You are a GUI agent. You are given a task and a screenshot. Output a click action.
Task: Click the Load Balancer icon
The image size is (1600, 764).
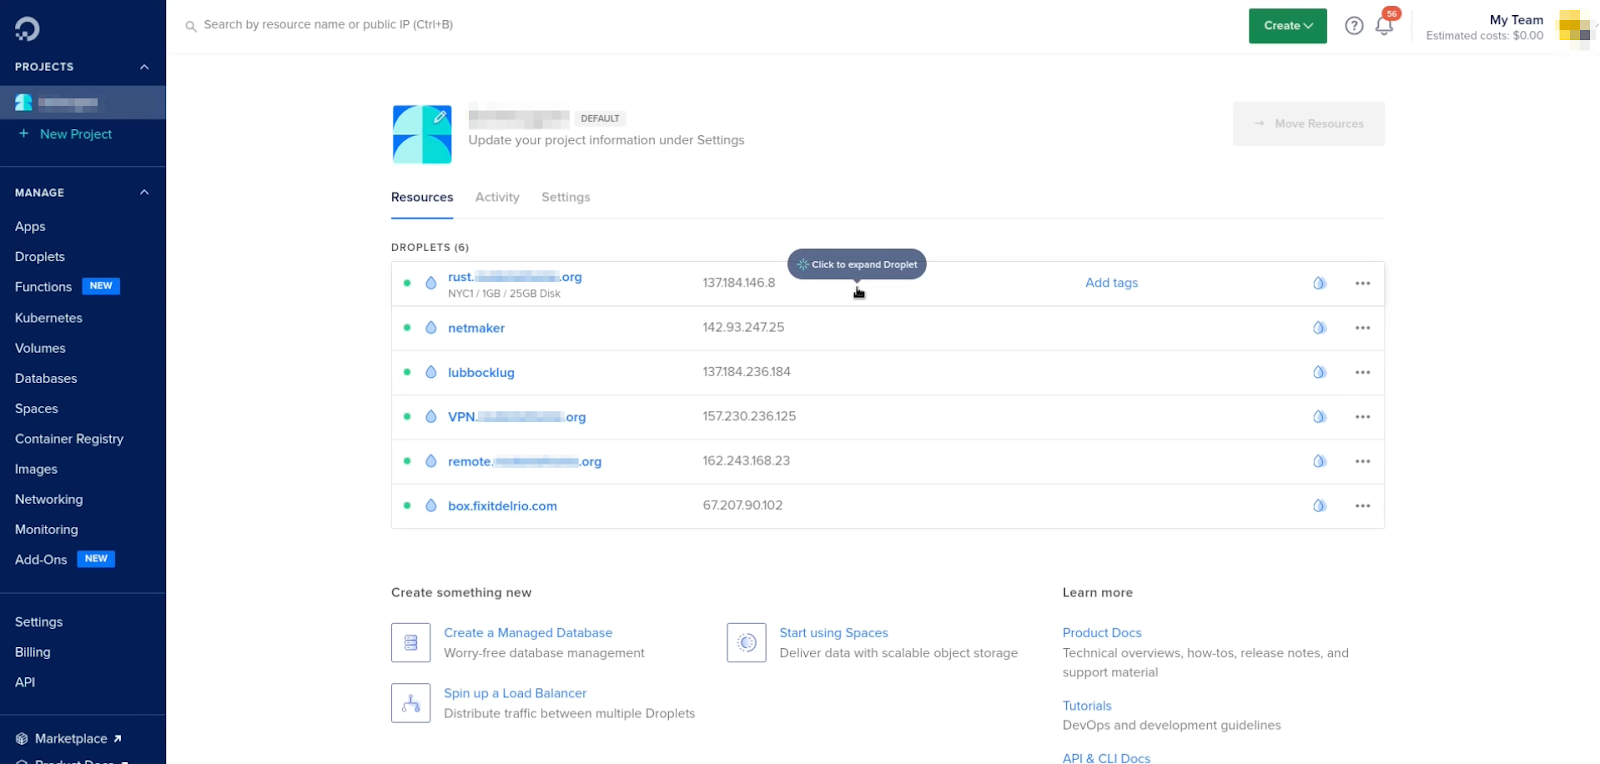(x=411, y=703)
